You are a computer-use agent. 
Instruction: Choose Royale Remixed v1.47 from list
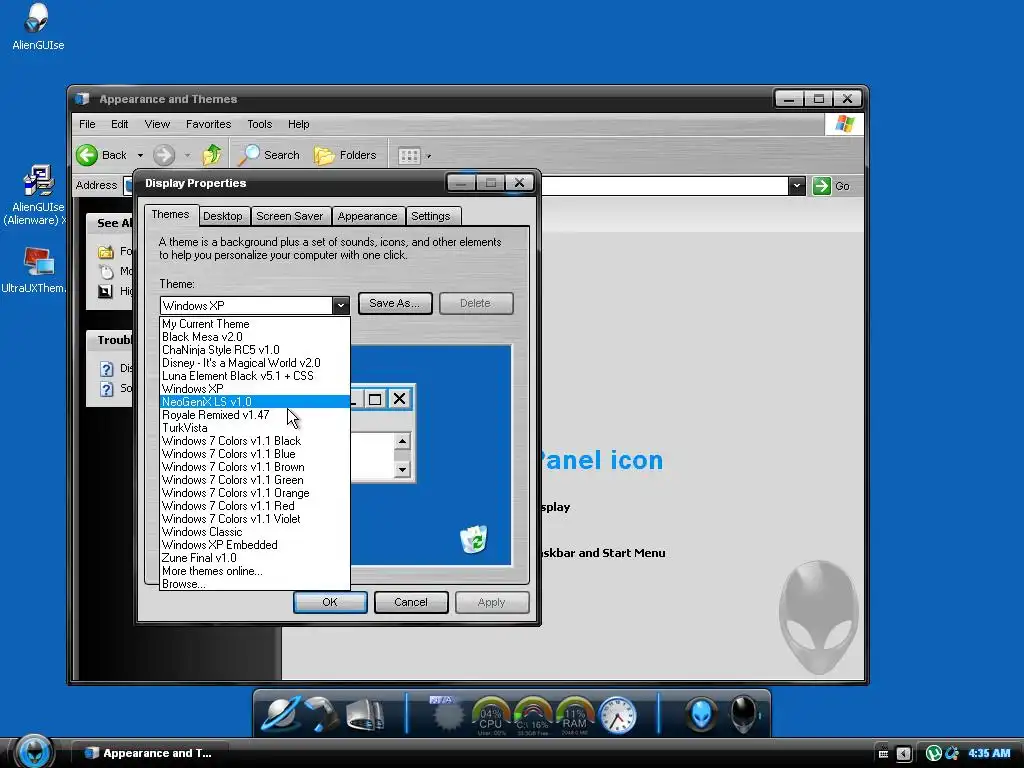click(x=255, y=415)
